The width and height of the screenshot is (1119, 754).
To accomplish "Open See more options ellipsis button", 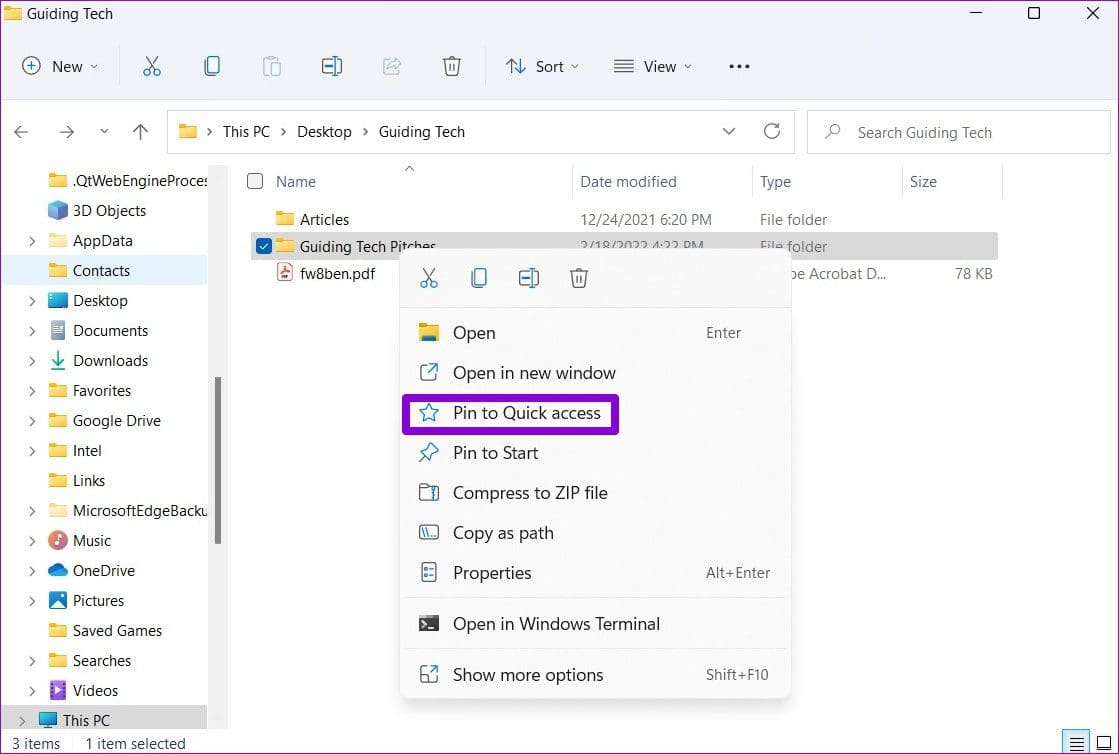I will click(x=739, y=66).
